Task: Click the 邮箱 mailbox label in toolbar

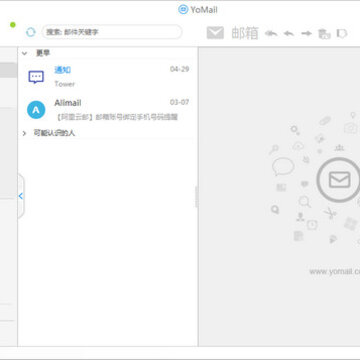Action: point(245,33)
